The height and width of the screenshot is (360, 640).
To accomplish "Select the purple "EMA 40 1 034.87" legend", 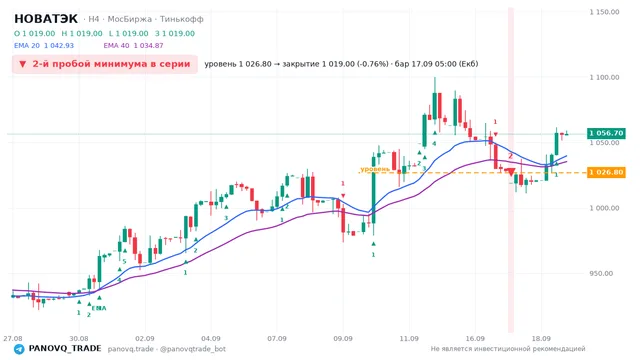I will (133, 46).
